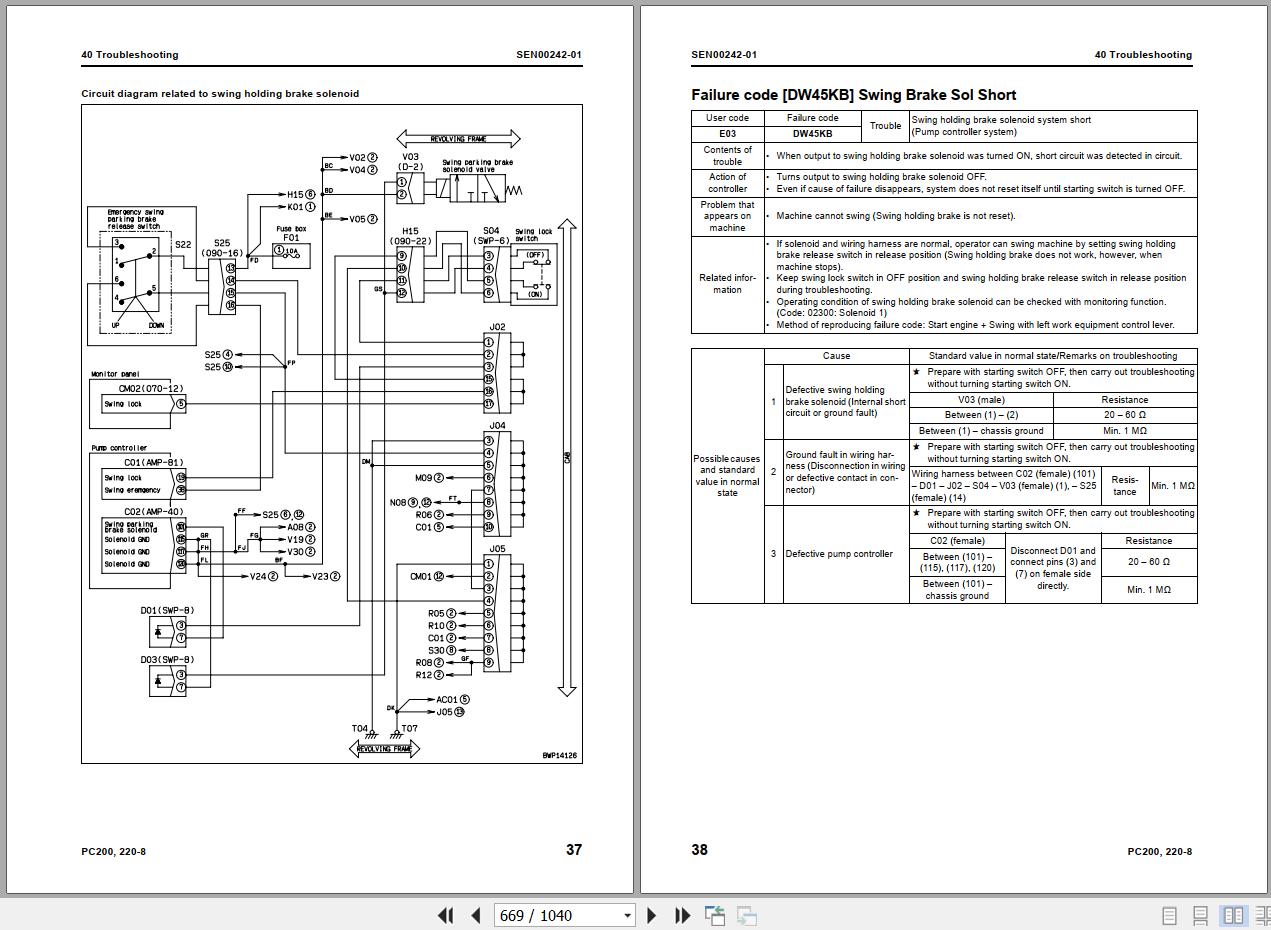Go to the first page

[x=446, y=915]
